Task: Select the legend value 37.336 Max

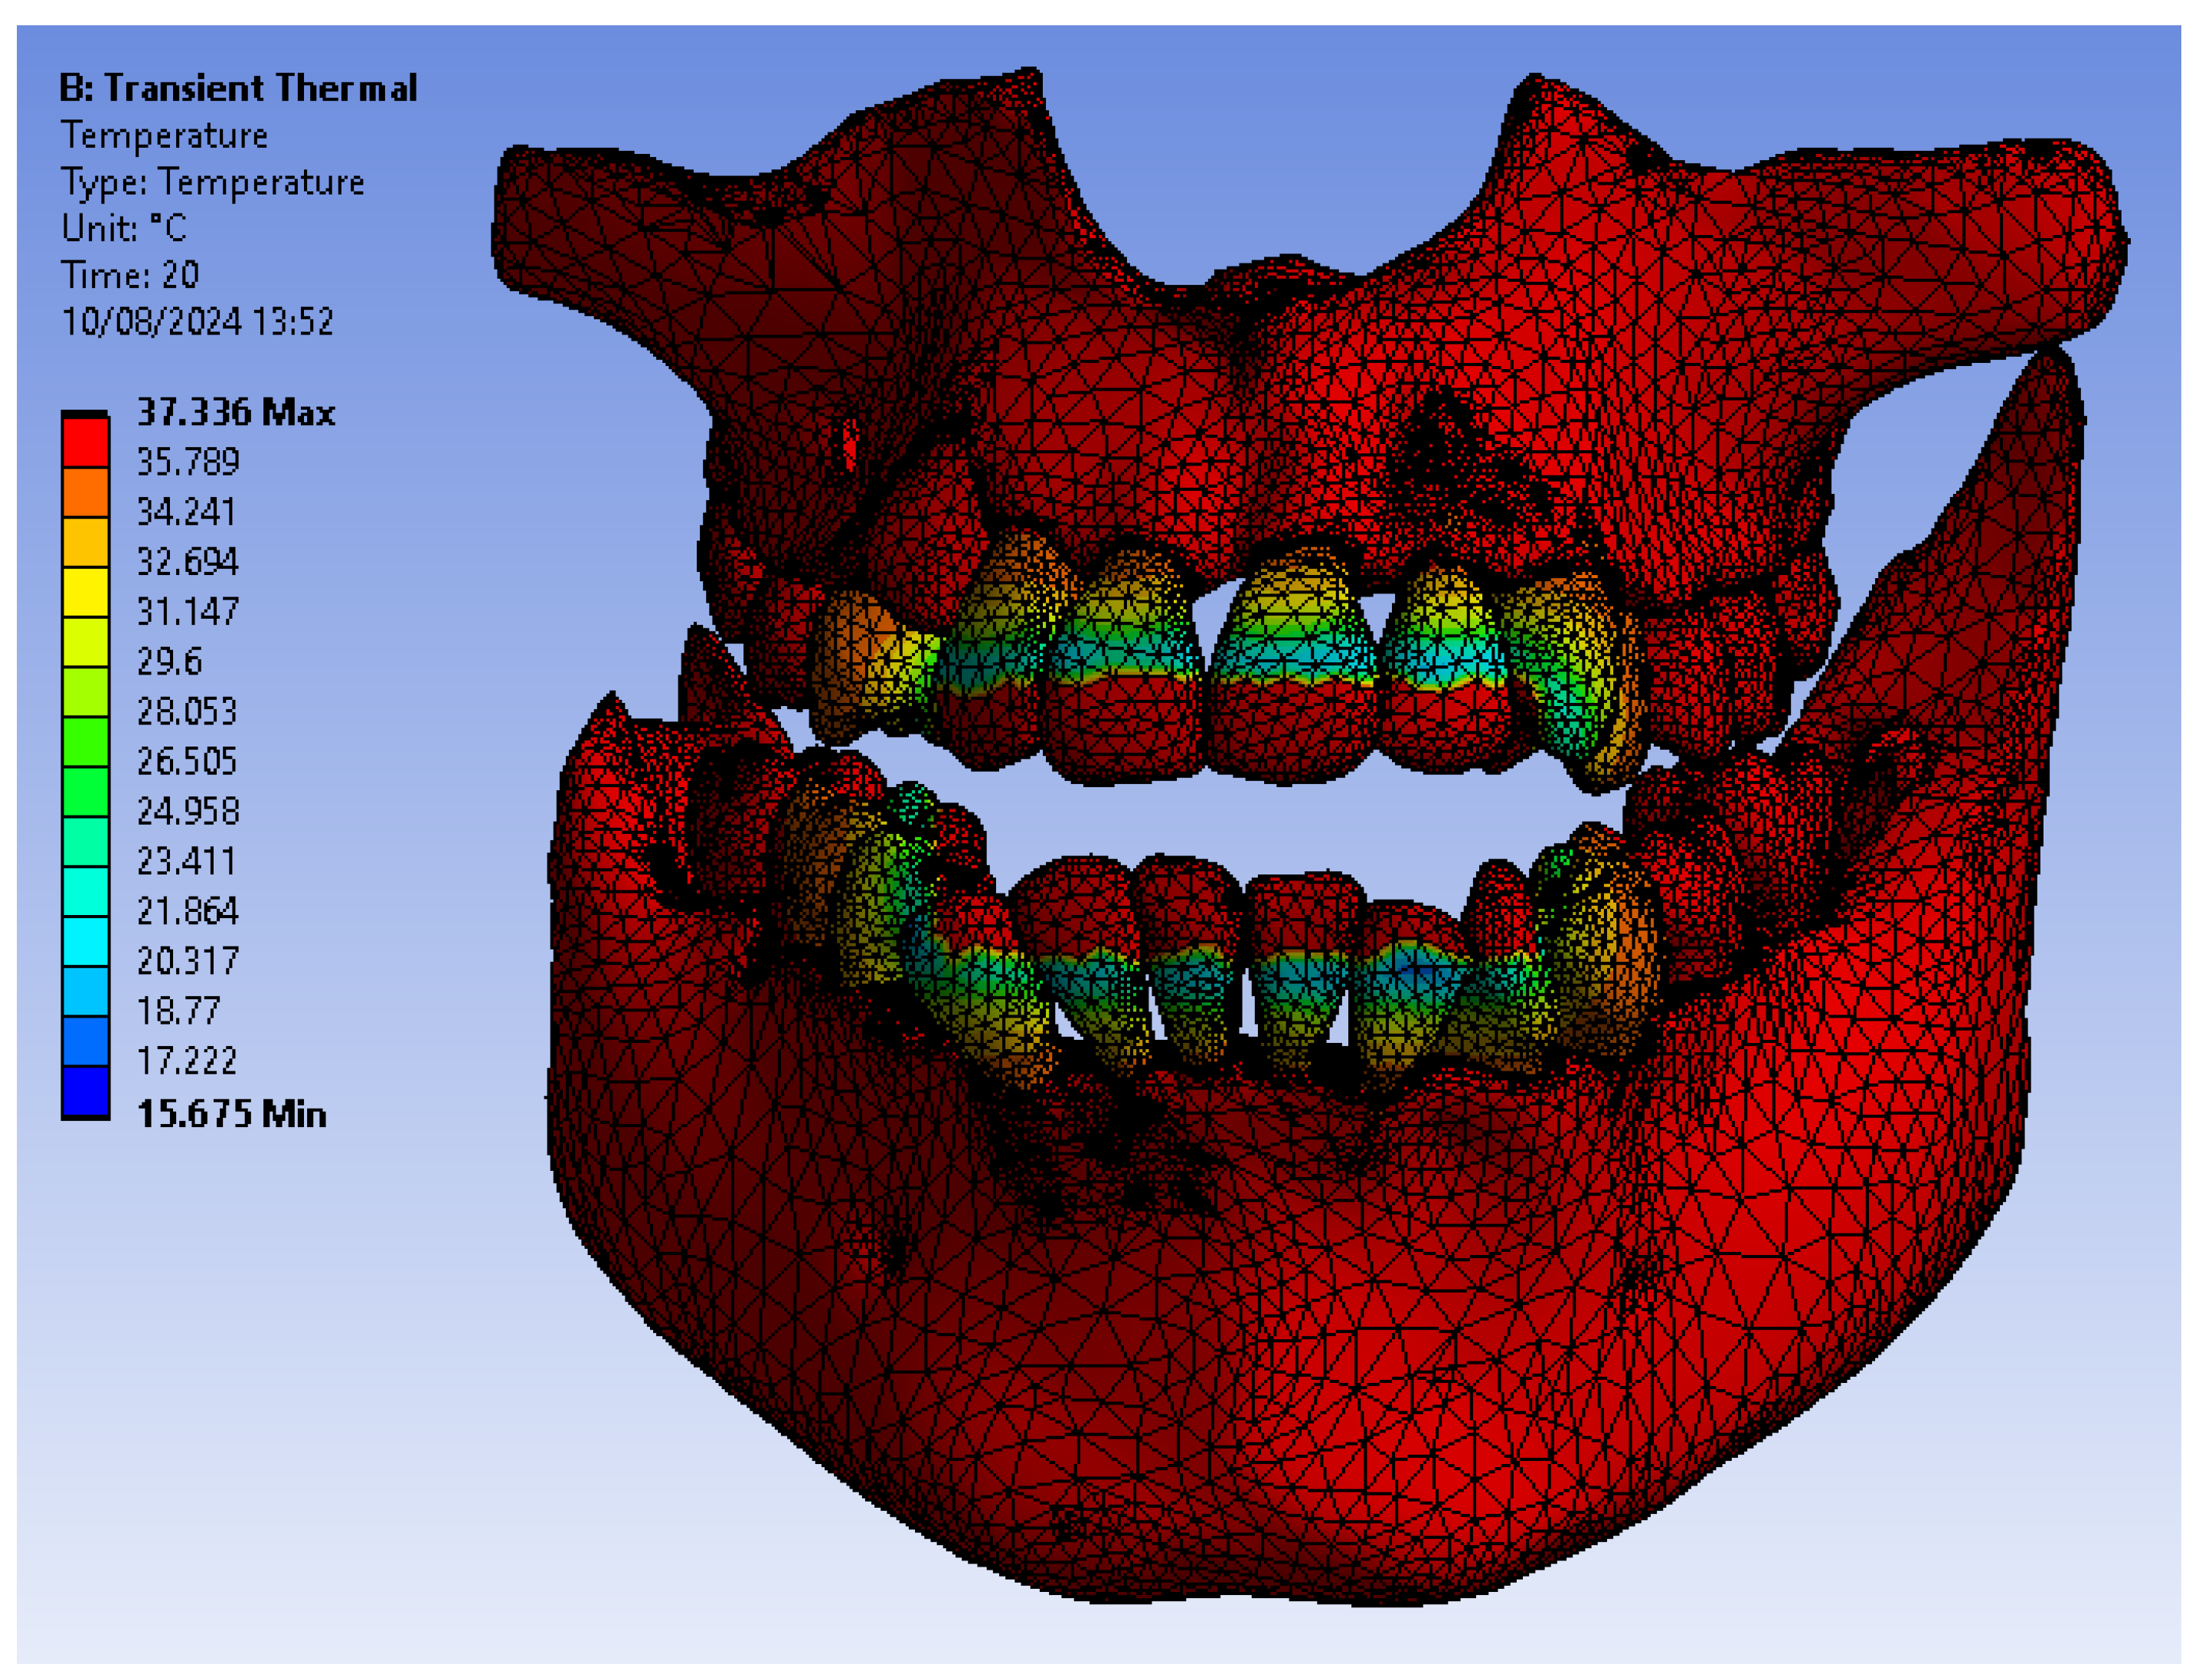Action: (x=236, y=413)
